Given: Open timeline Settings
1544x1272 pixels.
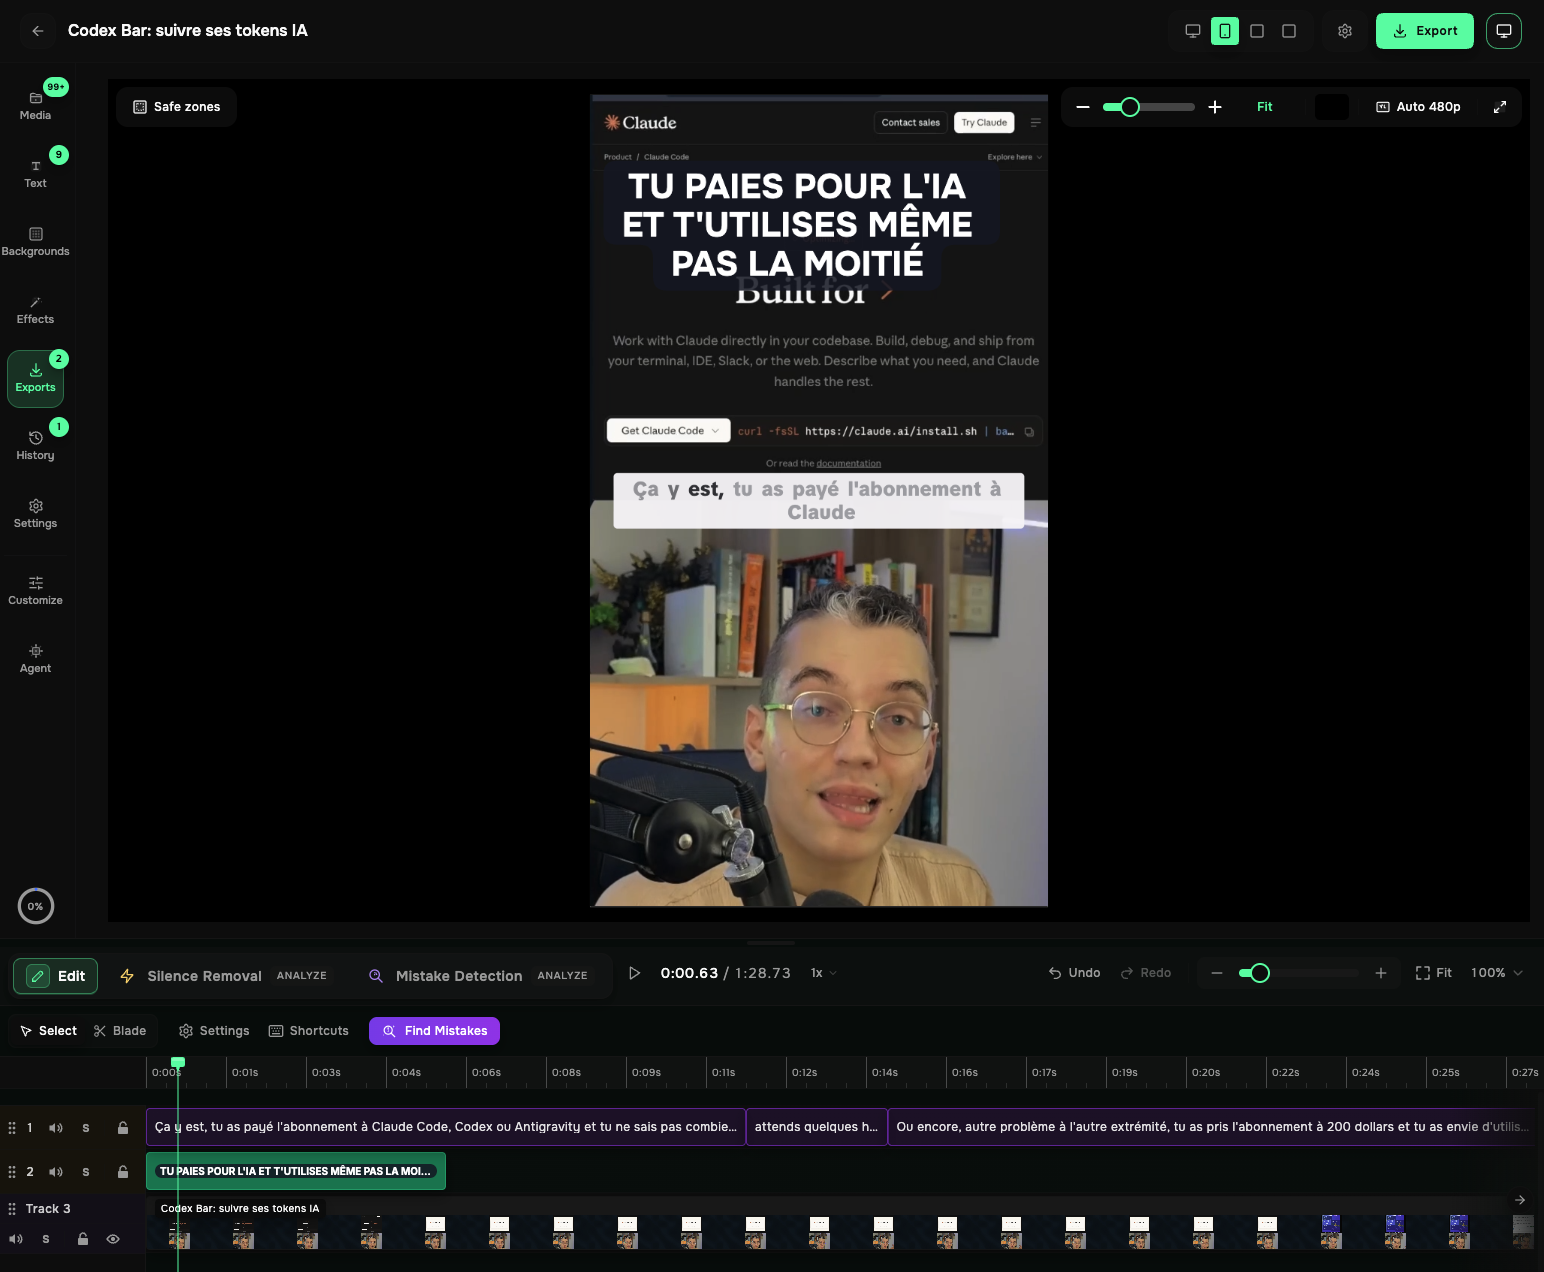Looking at the screenshot, I should [x=214, y=1031].
